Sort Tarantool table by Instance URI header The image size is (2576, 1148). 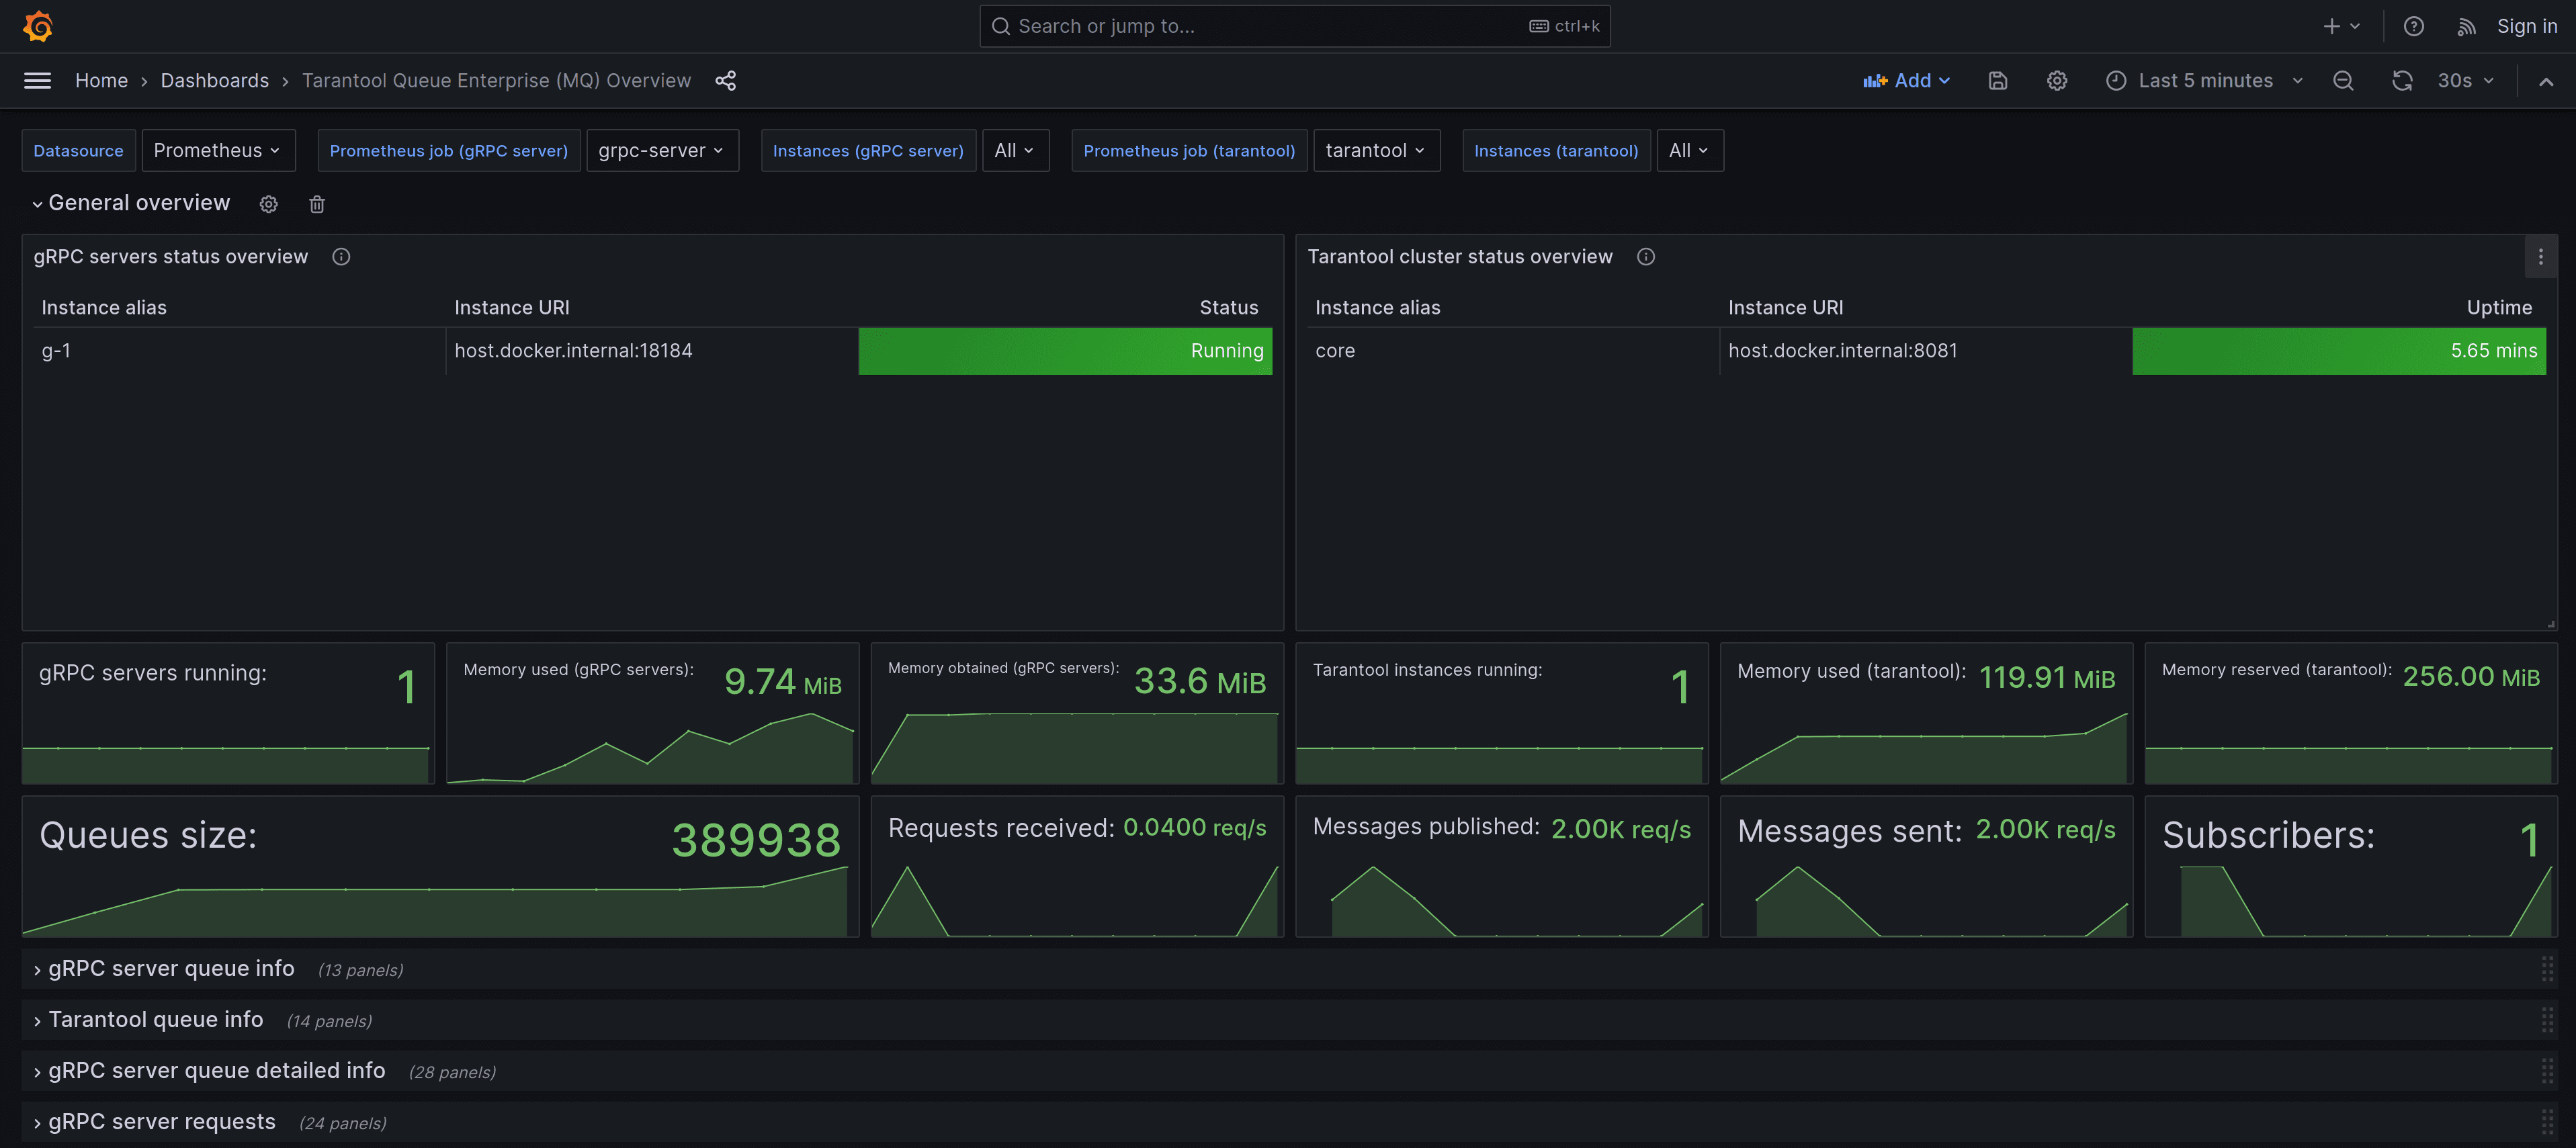click(x=1786, y=308)
